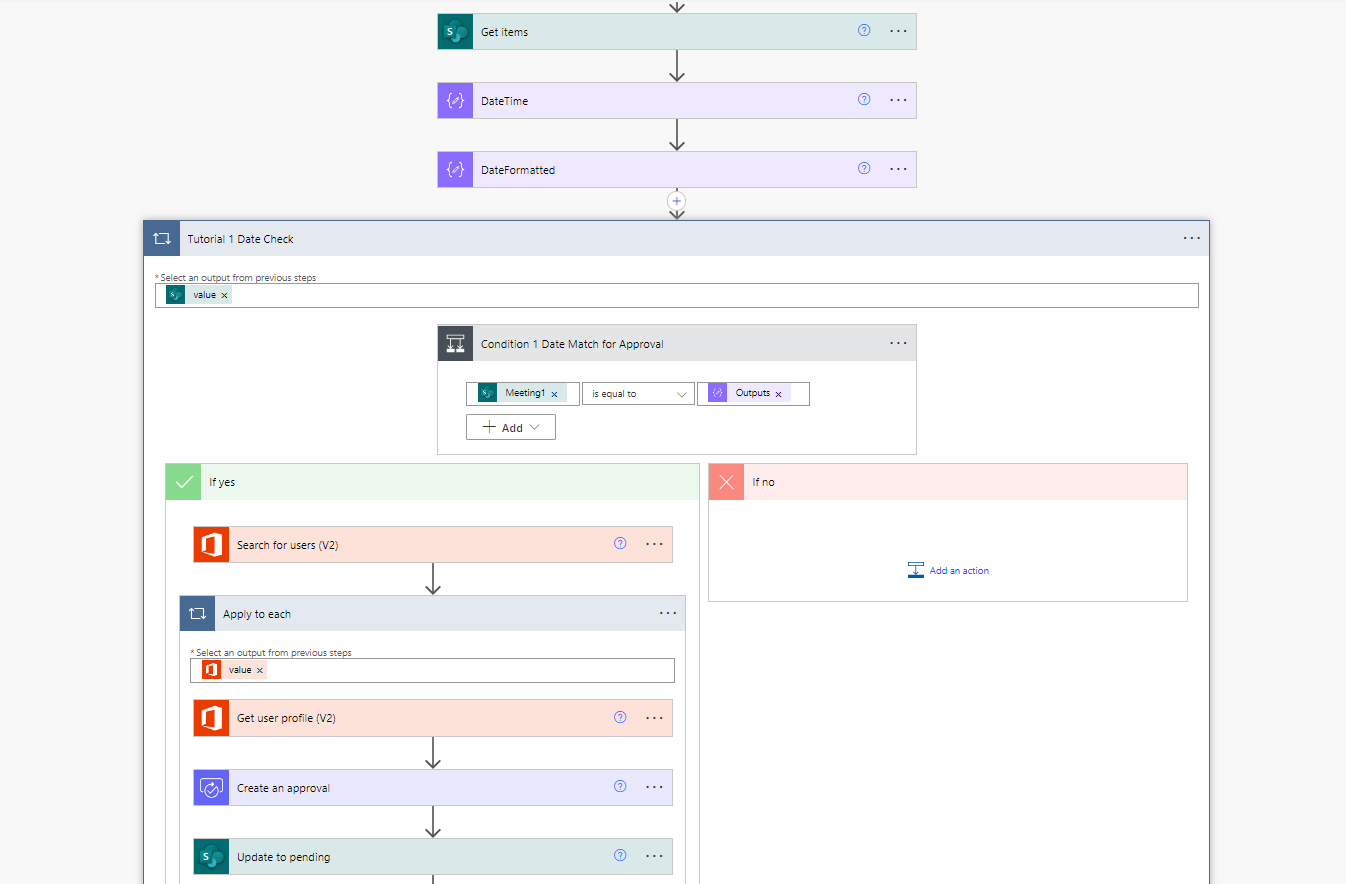
Task: Click the loop icon on Apply to each
Action: coord(197,614)
